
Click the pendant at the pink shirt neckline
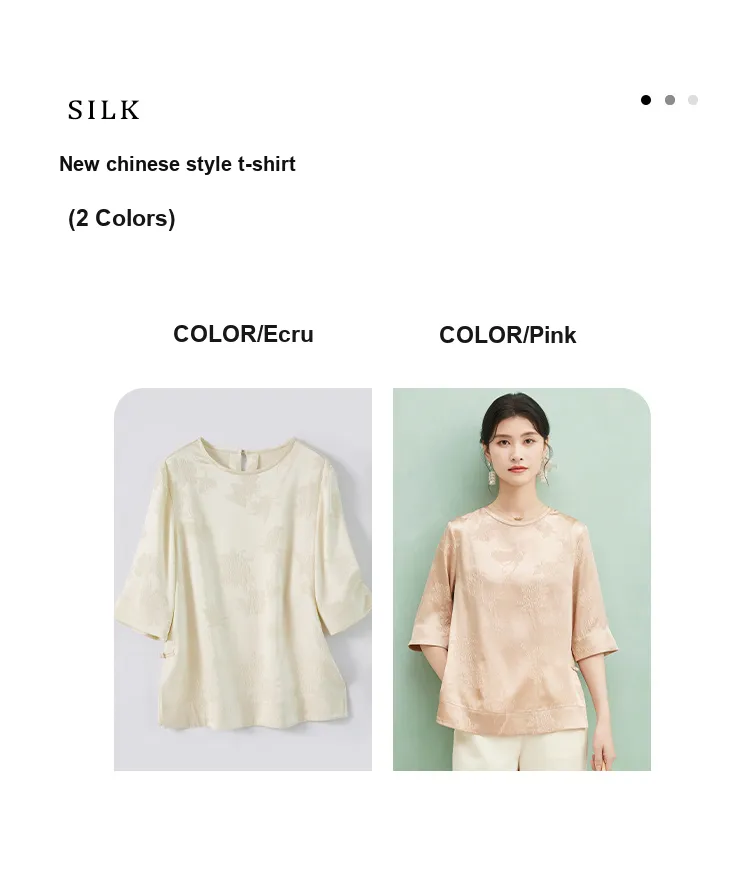coord(516,516)
